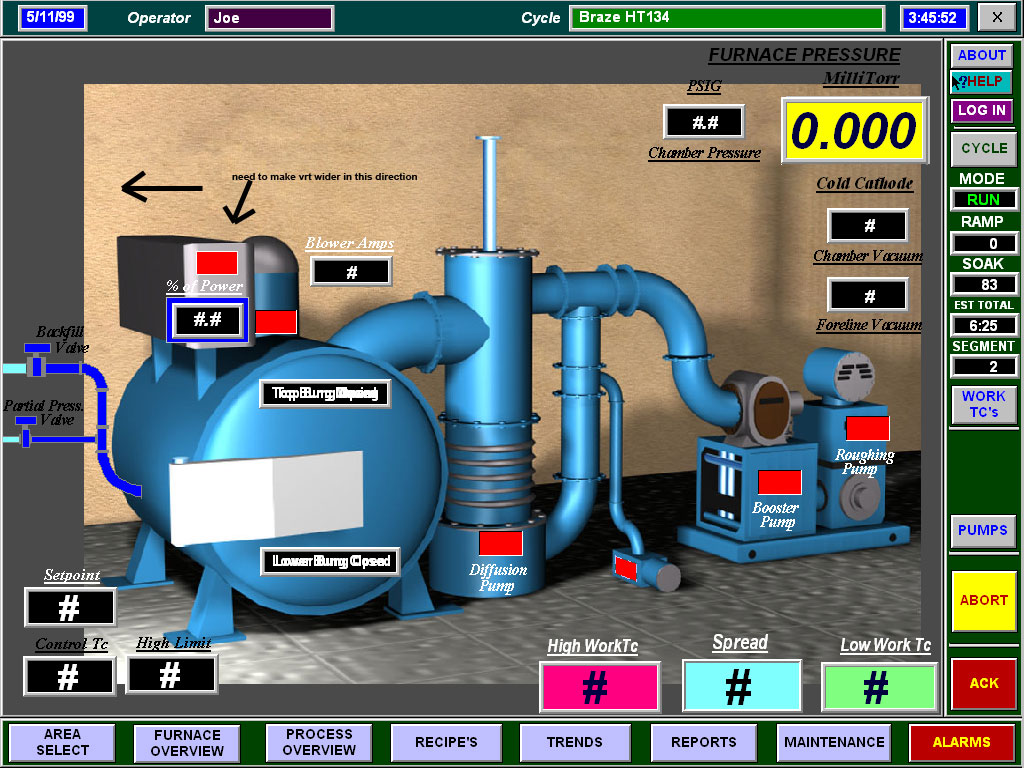The width and height of the screenshot is (1024, 768).
Task: Acknowledge alarms with ACK button
Action: coord(983,683)
